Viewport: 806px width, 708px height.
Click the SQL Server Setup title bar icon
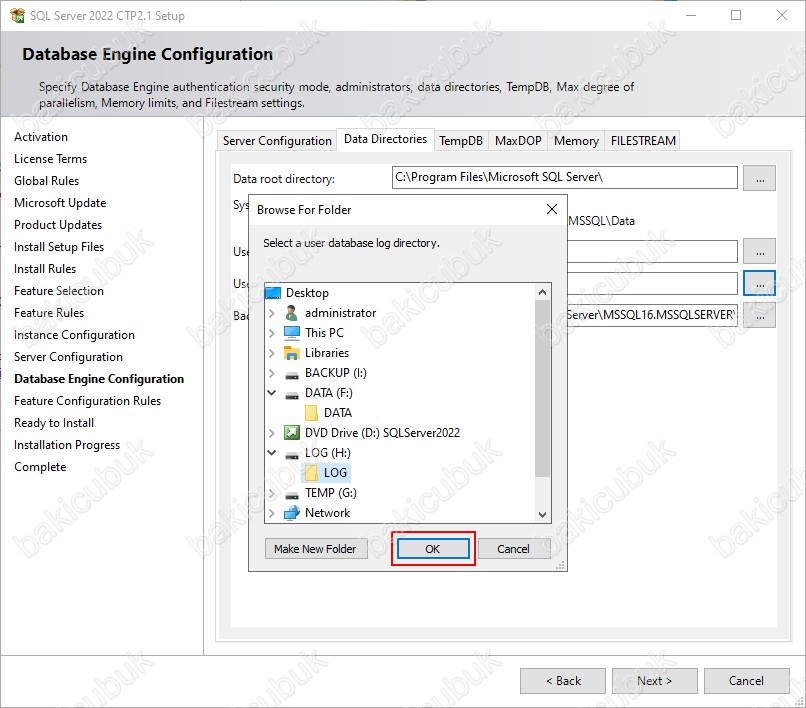point(17,15)
